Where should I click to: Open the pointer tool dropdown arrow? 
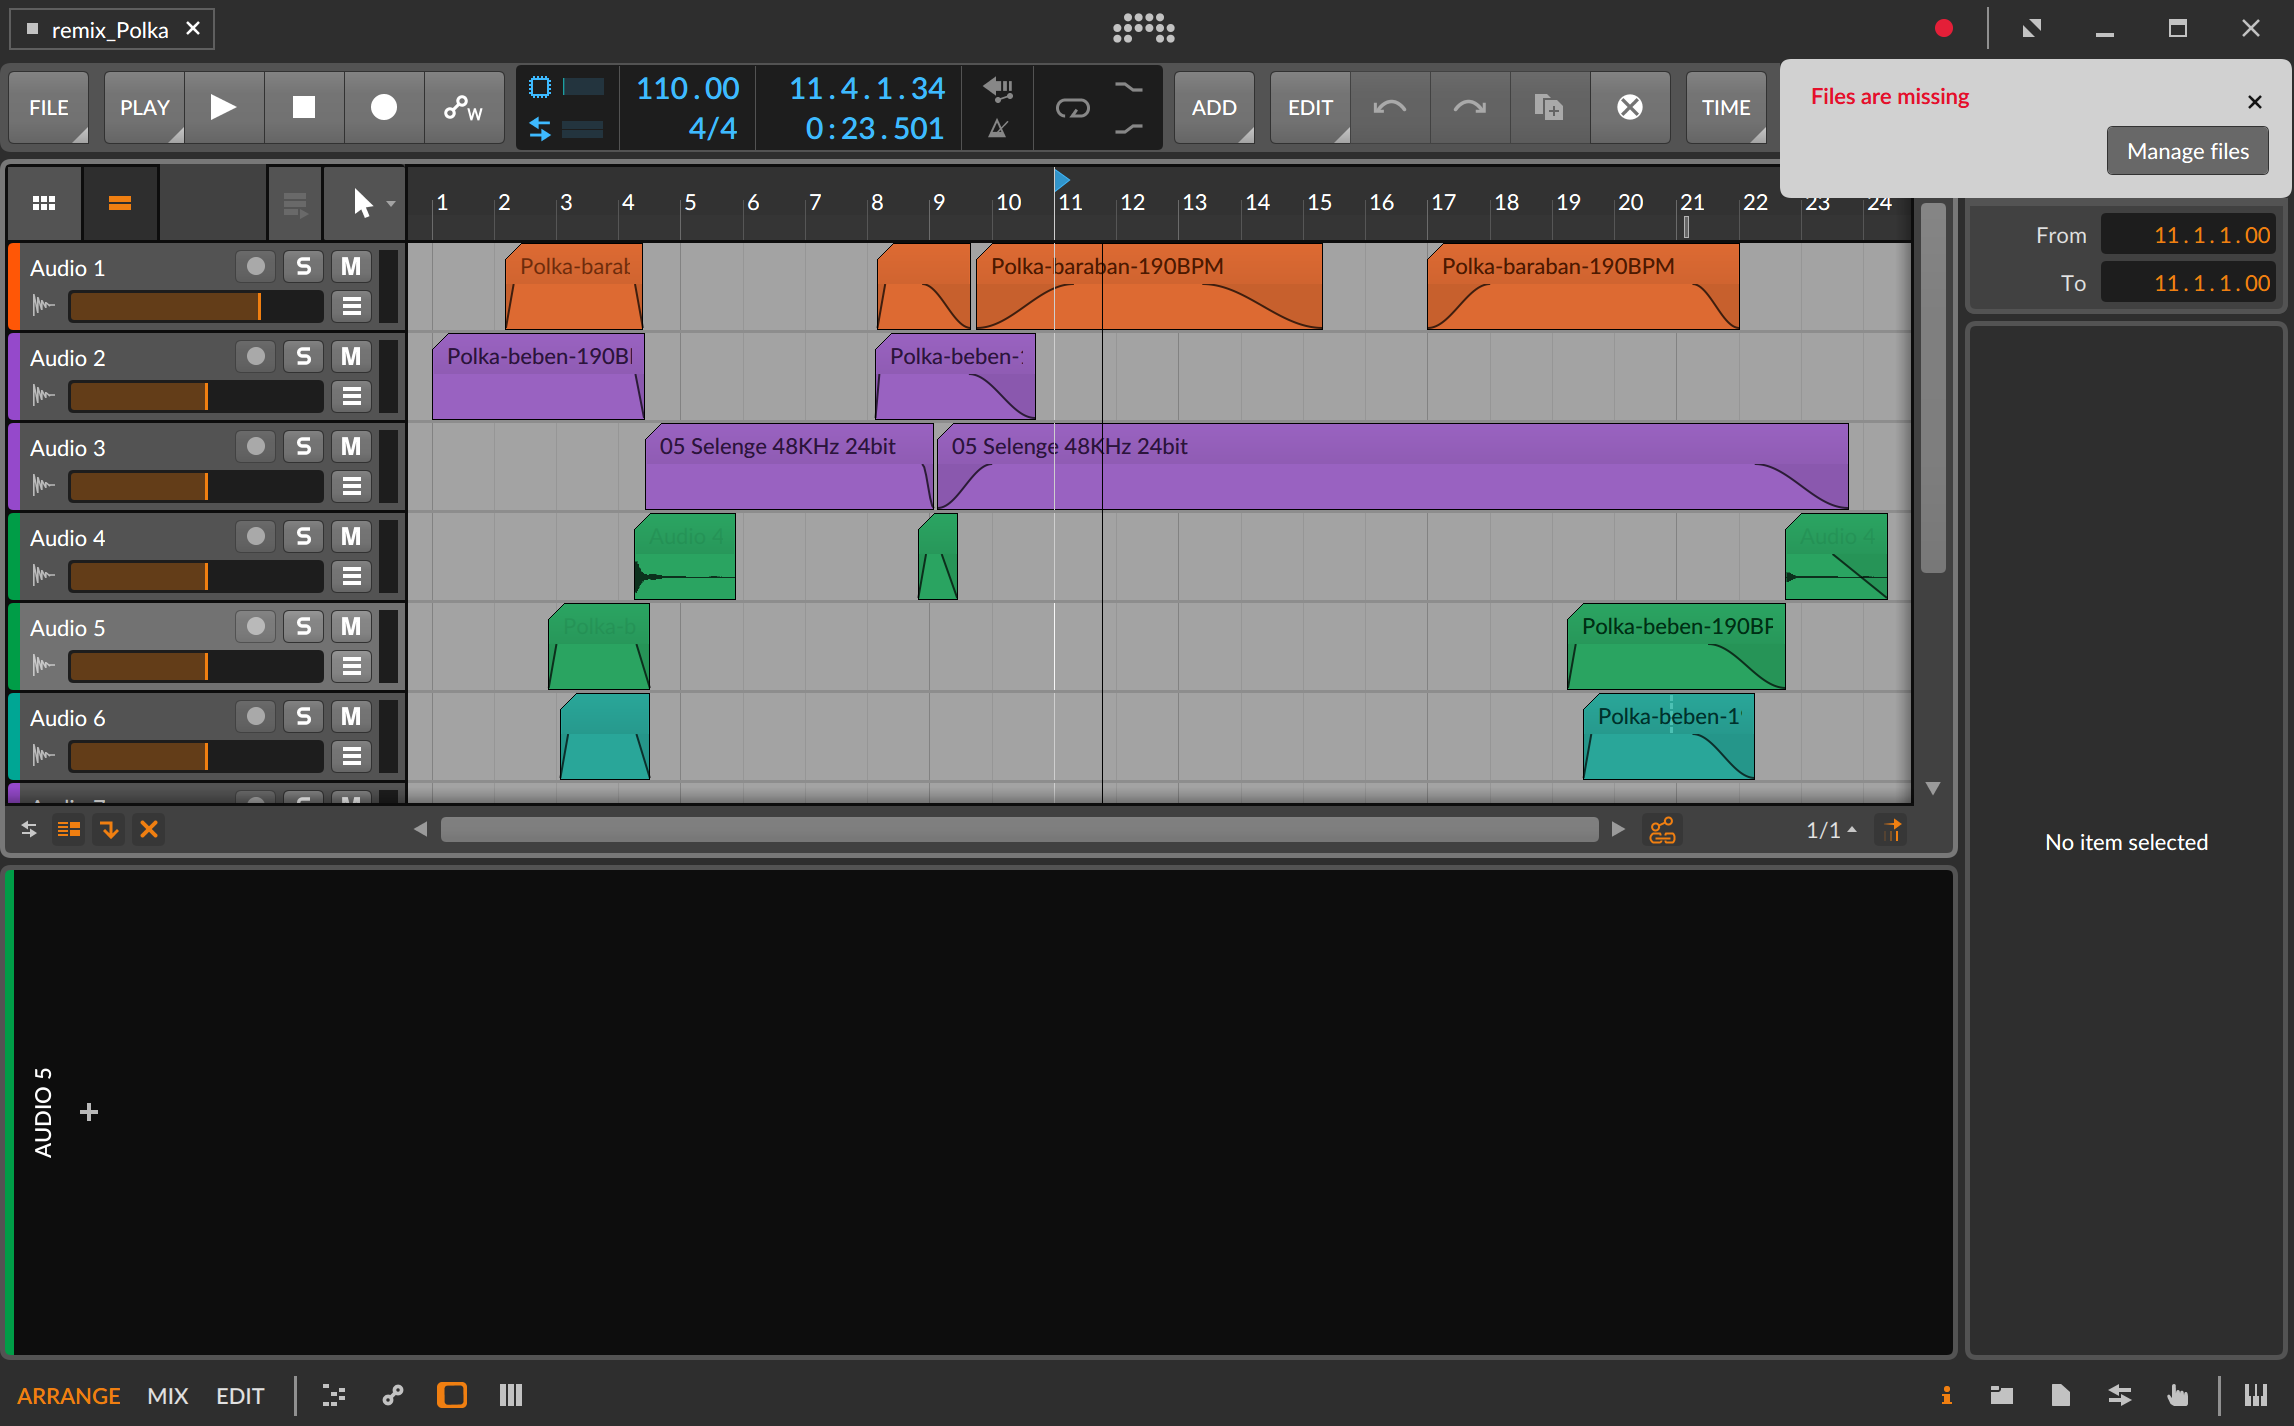coord(391,204)
